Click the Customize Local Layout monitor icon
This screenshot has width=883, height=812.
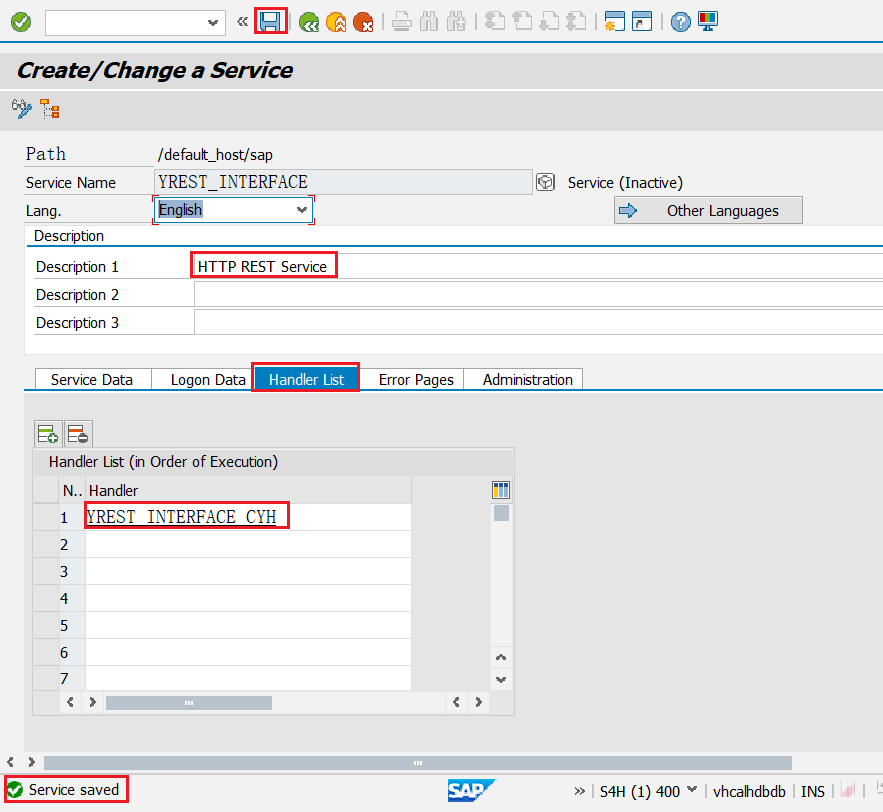coord(708,22)
